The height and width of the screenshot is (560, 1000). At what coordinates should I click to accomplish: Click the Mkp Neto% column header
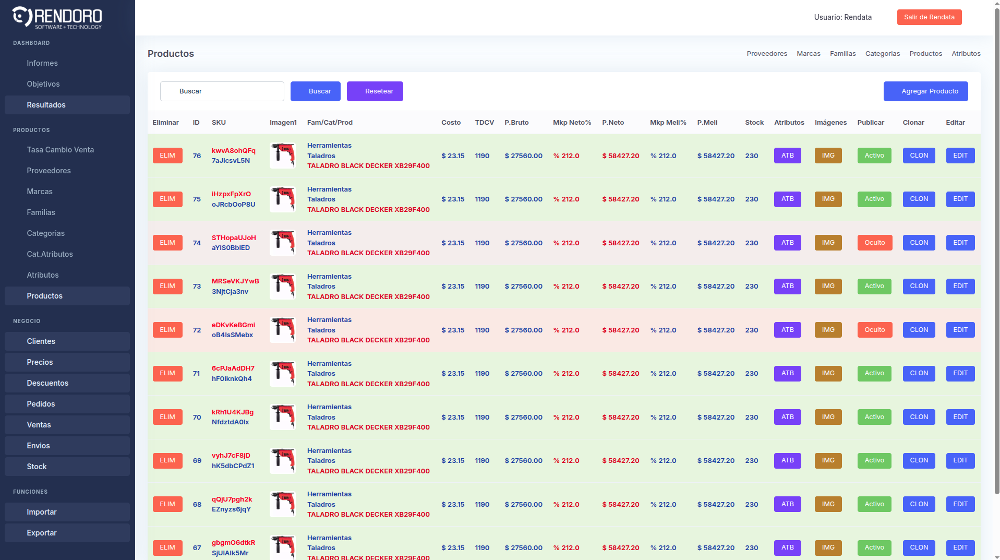(572, 122)
